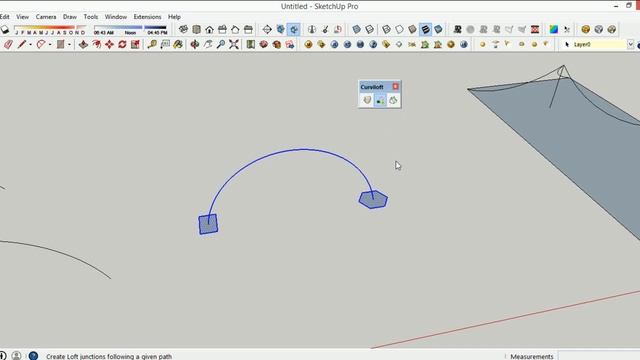Open the Help menu
The image size is (640, 360).
tap(174, 17)
